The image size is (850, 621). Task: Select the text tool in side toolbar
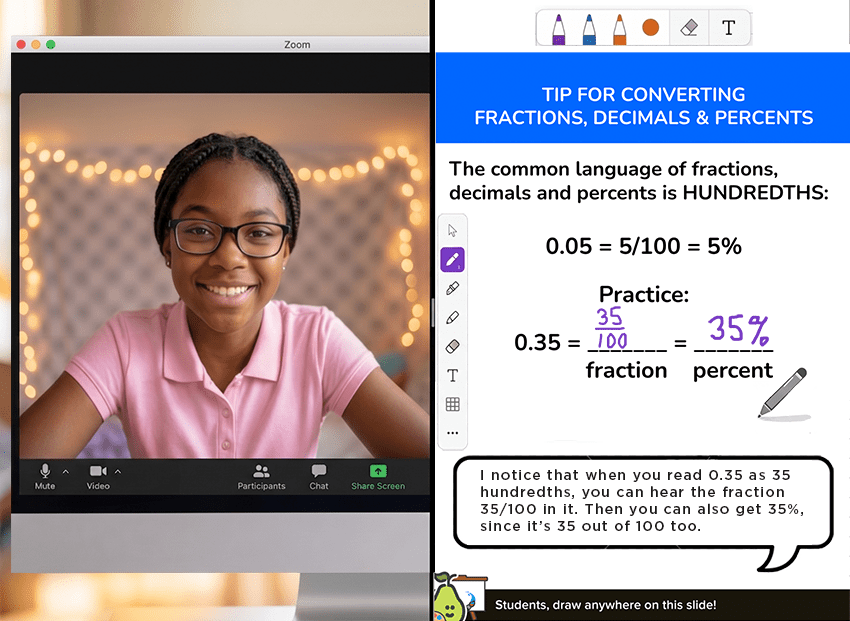click(x=453, y=375)
